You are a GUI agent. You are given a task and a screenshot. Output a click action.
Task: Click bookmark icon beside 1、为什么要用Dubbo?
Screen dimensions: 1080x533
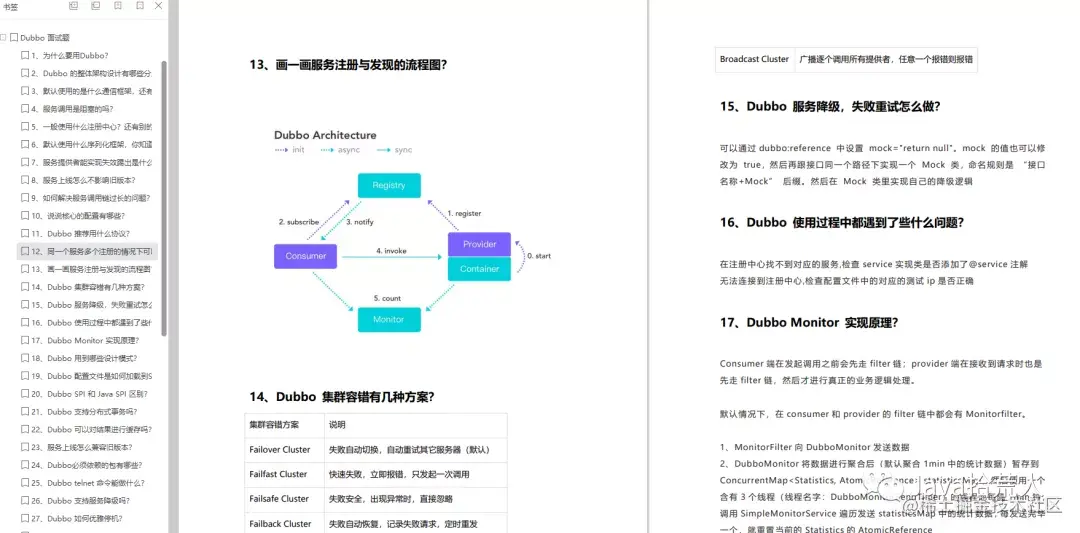click(x=25, y=56)
